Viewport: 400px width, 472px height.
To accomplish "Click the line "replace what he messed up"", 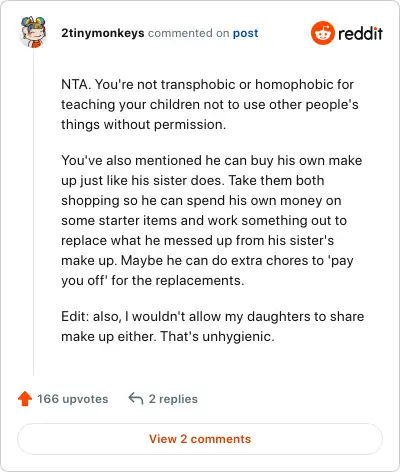I will 197,240.
